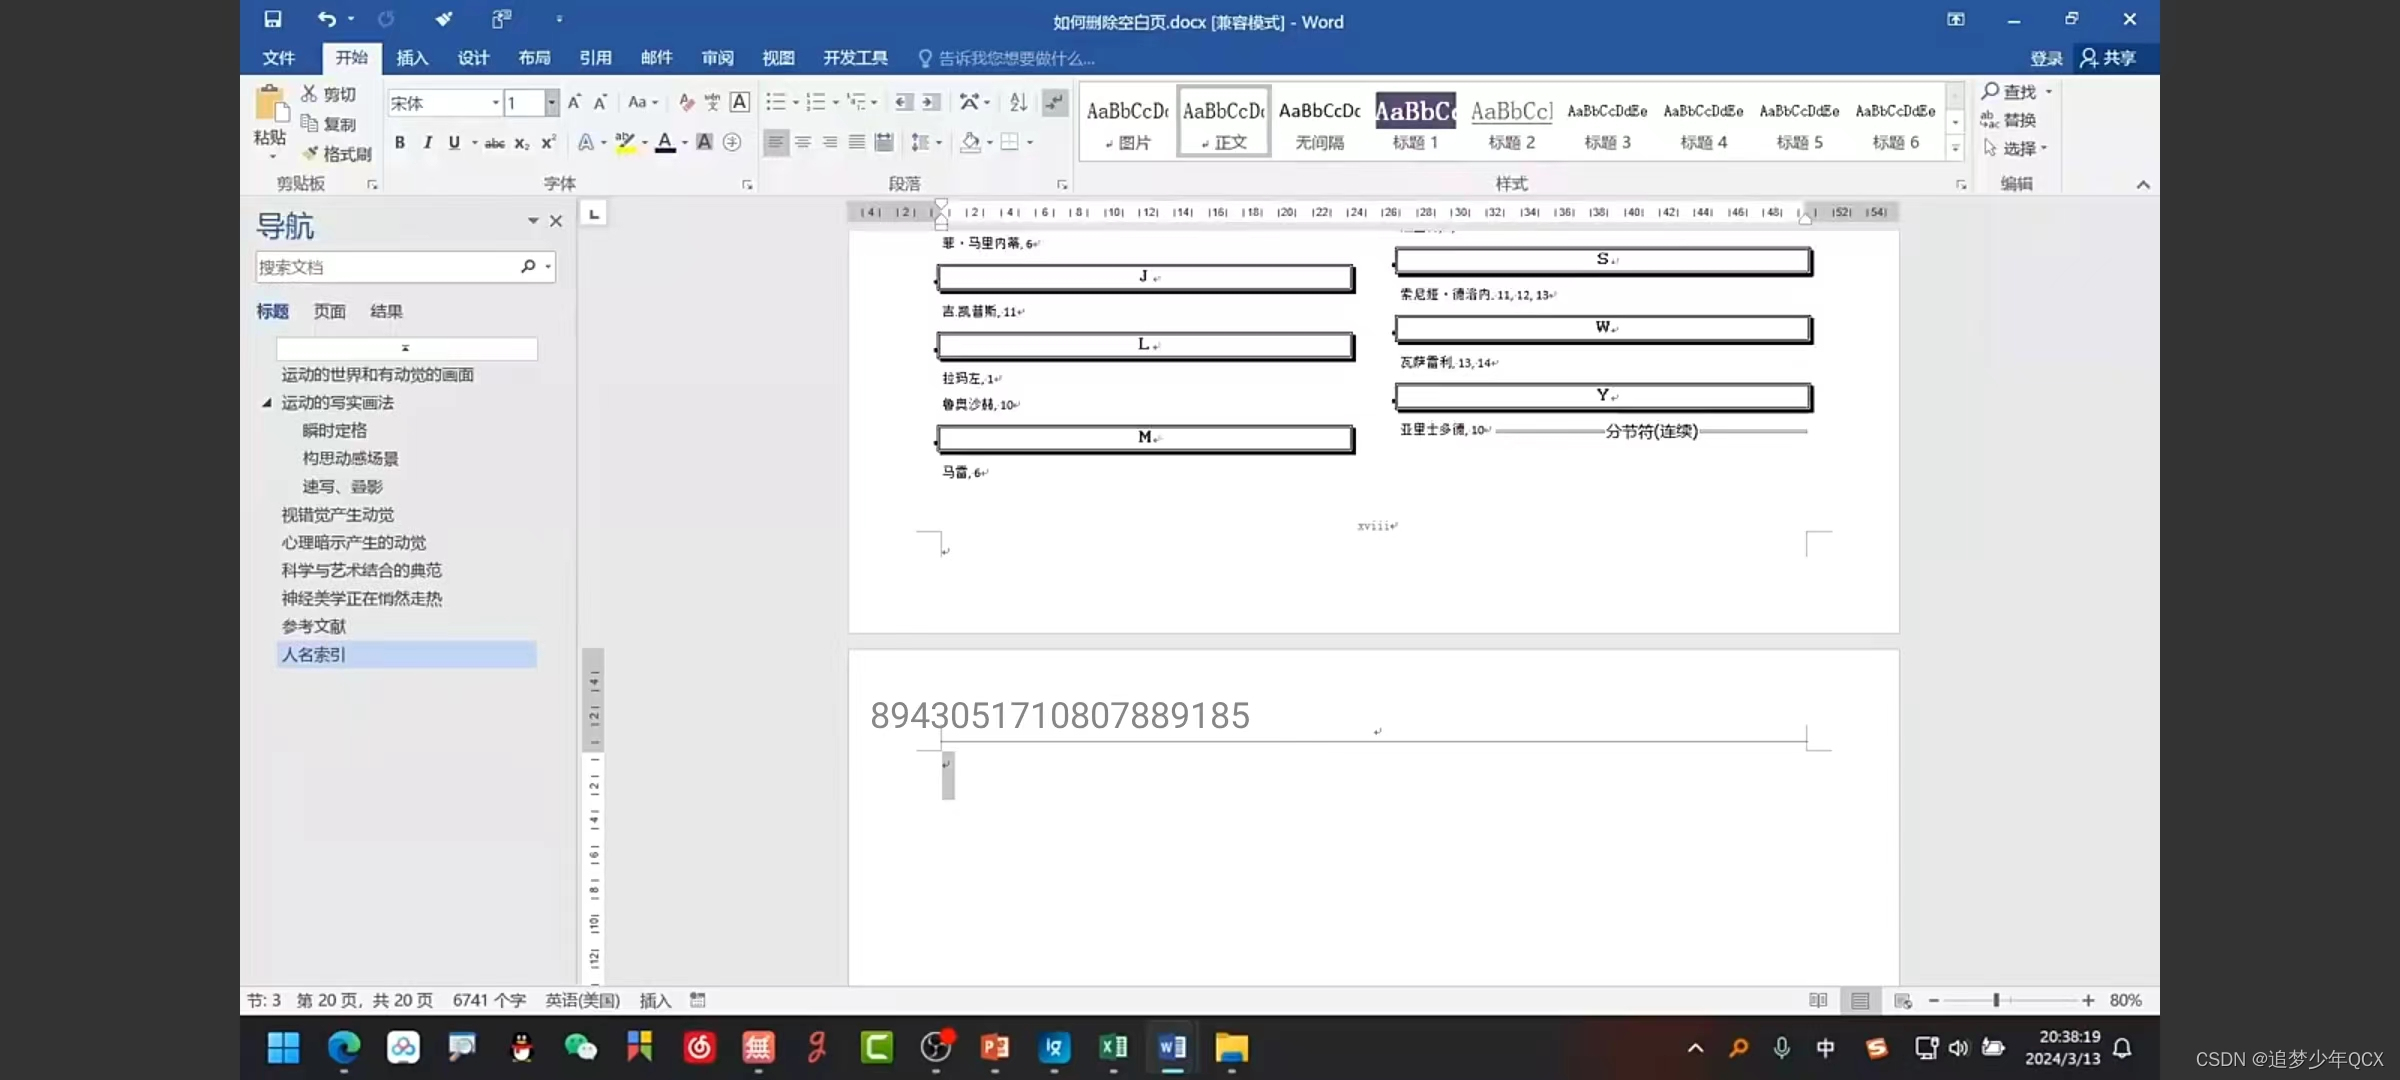Center-align paragraph with the center icon
This screenshot has height=1080, width=2400.
point(803,142)
